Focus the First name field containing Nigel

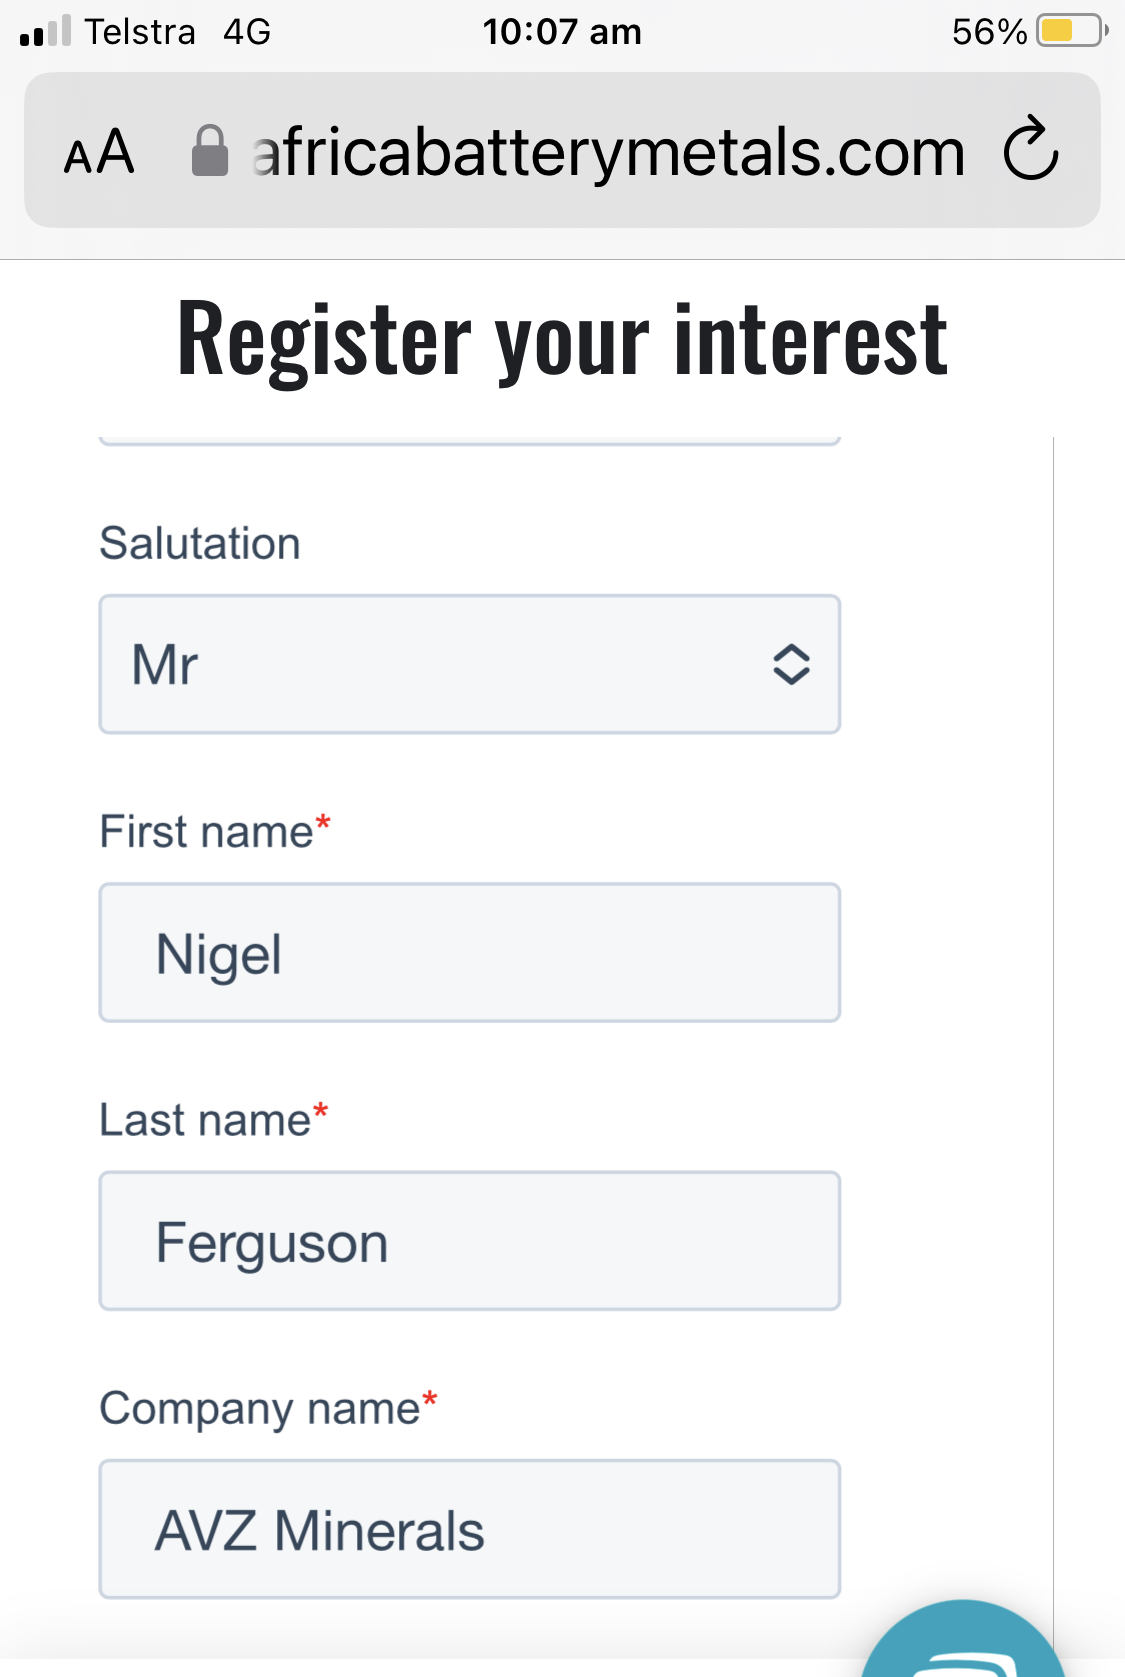[x=469, y=952]
